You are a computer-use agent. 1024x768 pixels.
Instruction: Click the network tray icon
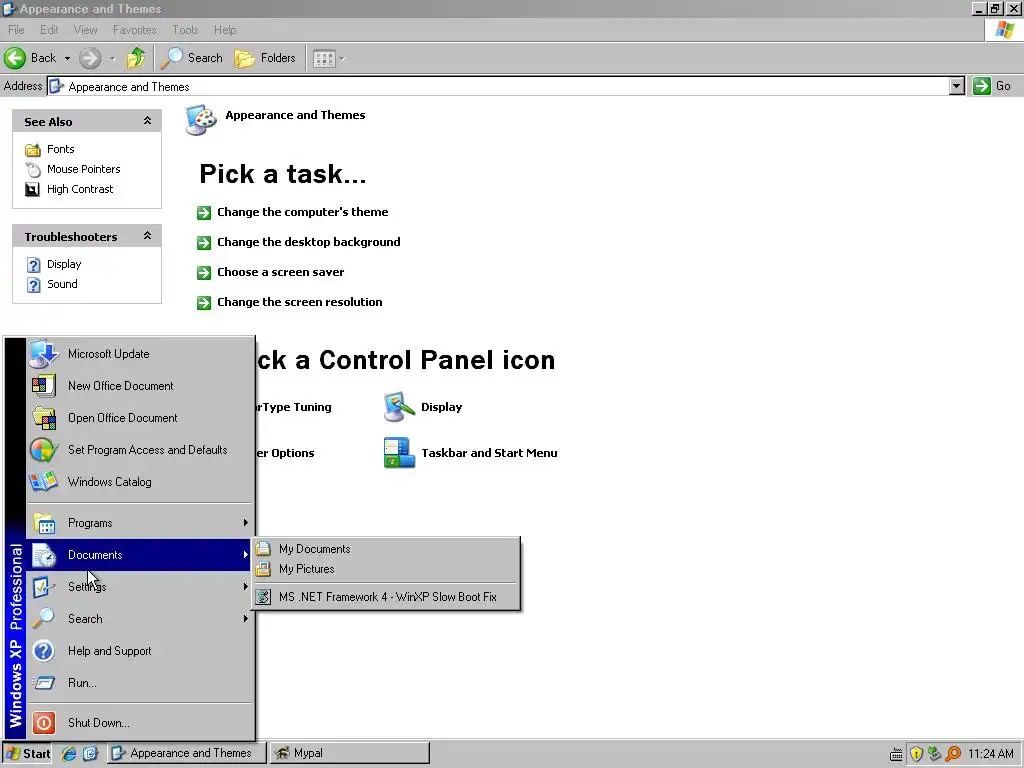point(935,754)
